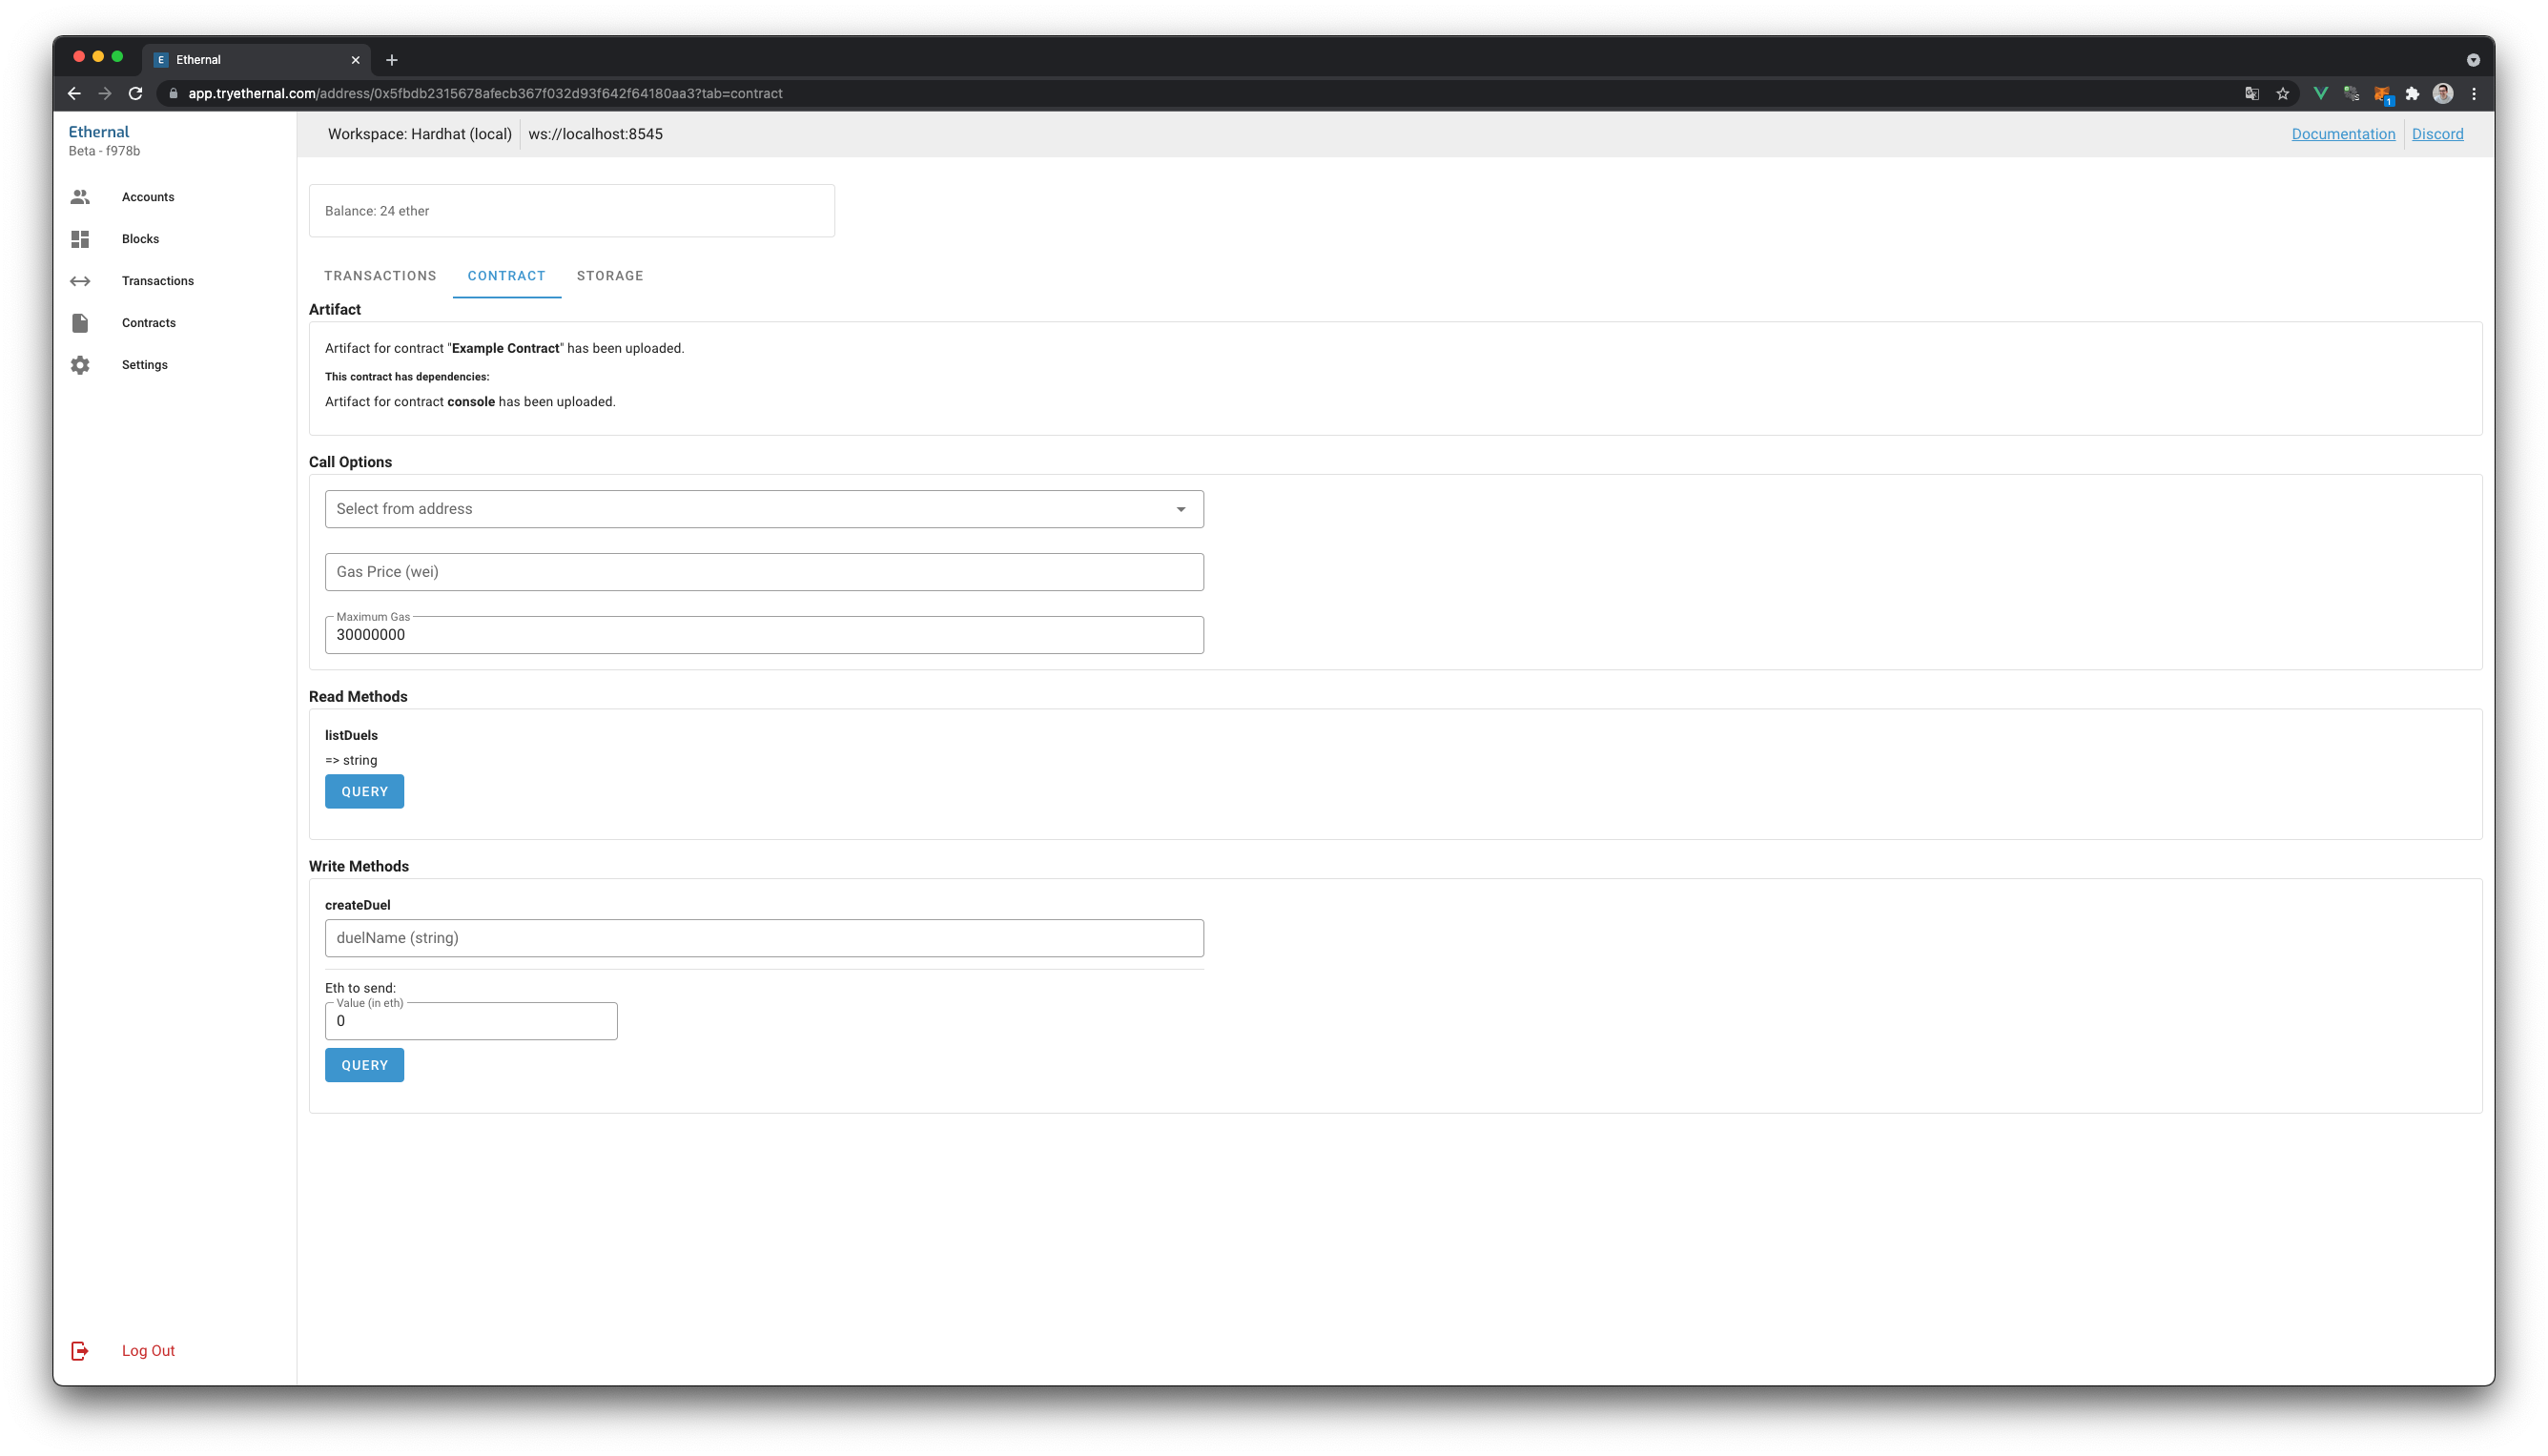Screen dimensions: 2548x1456
Task: Switch to the Storage tab
Action: [610, 276]
